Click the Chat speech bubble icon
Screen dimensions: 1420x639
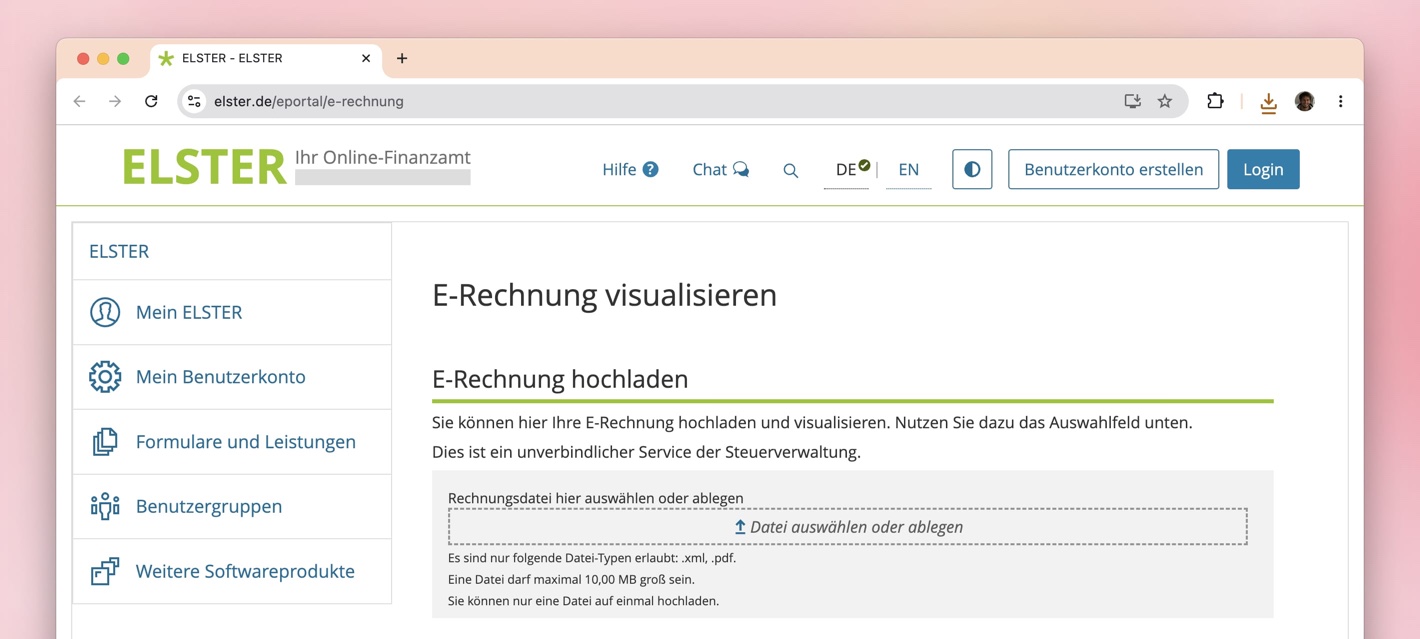tap(741, 169)
